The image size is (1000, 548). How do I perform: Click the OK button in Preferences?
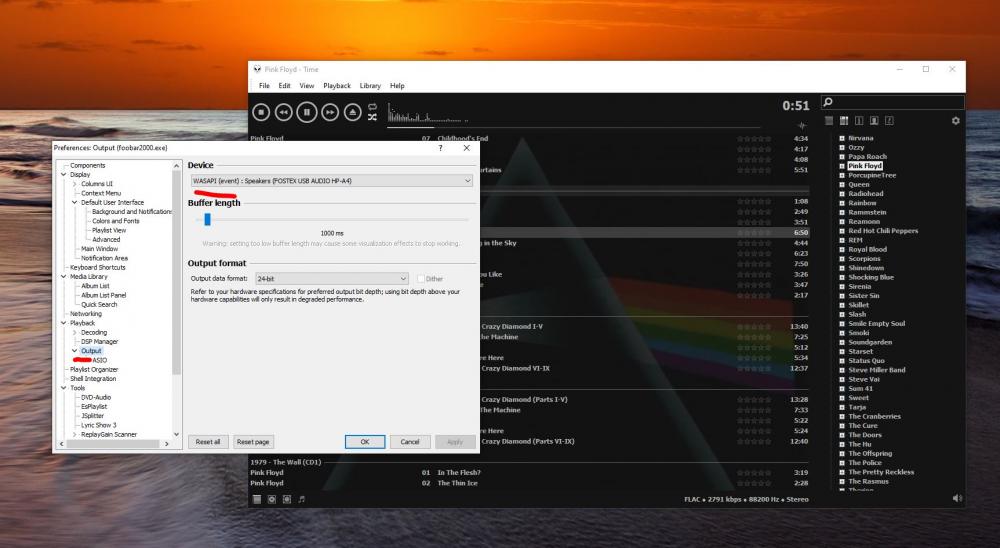tap(365, 441)
